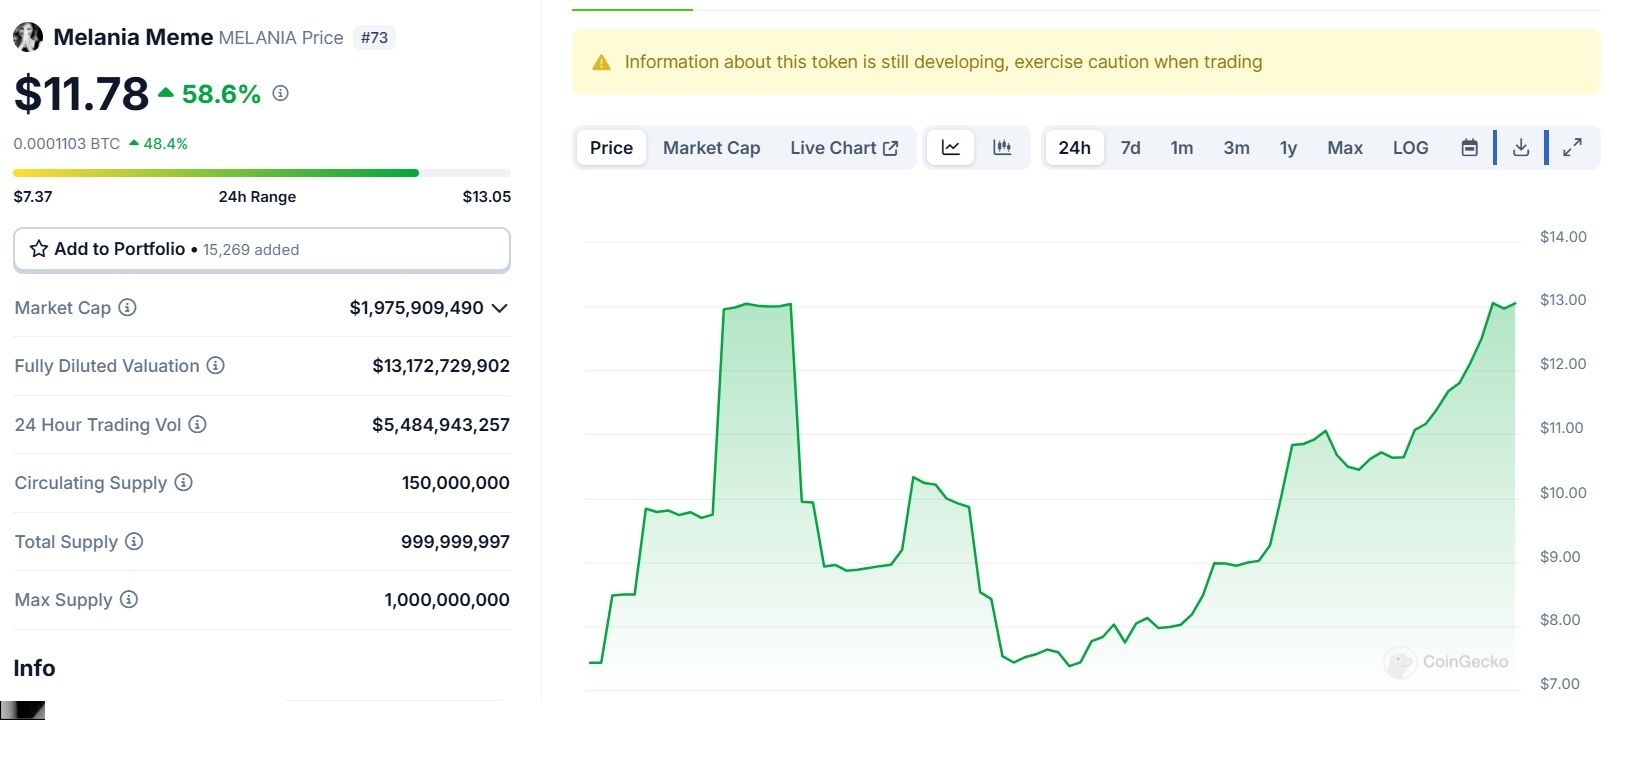The height and width of the screenshot is (780, 1638).
Task: Select the Price chart tab
Action: tap(611, 148)
